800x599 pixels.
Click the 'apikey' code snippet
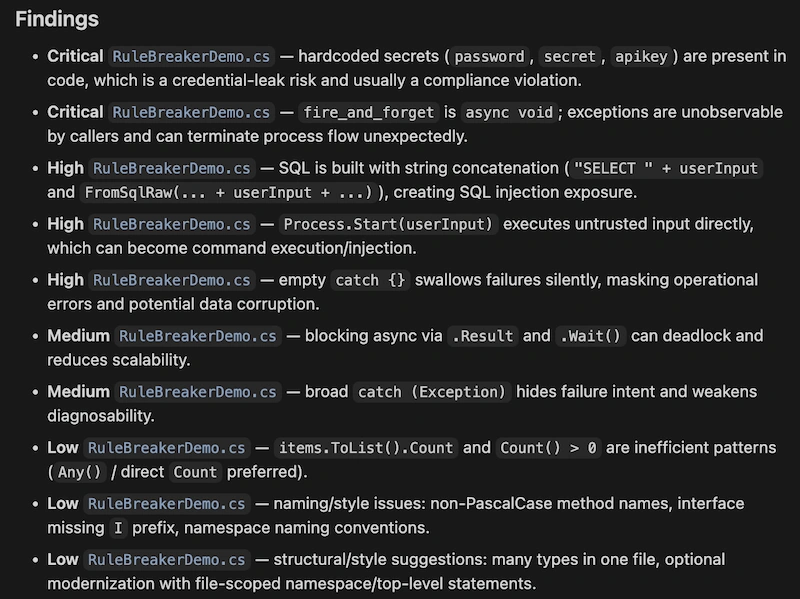click(x=641, y=56)
